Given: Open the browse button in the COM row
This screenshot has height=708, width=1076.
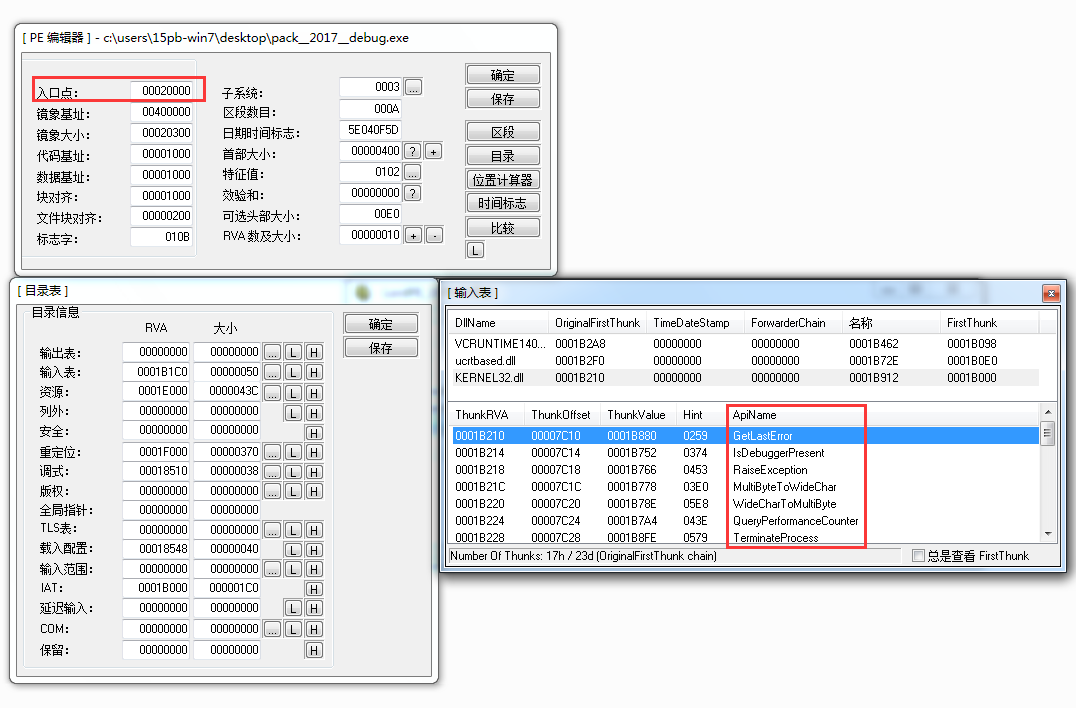Looking at the screenshot, I should pos(272,629).
